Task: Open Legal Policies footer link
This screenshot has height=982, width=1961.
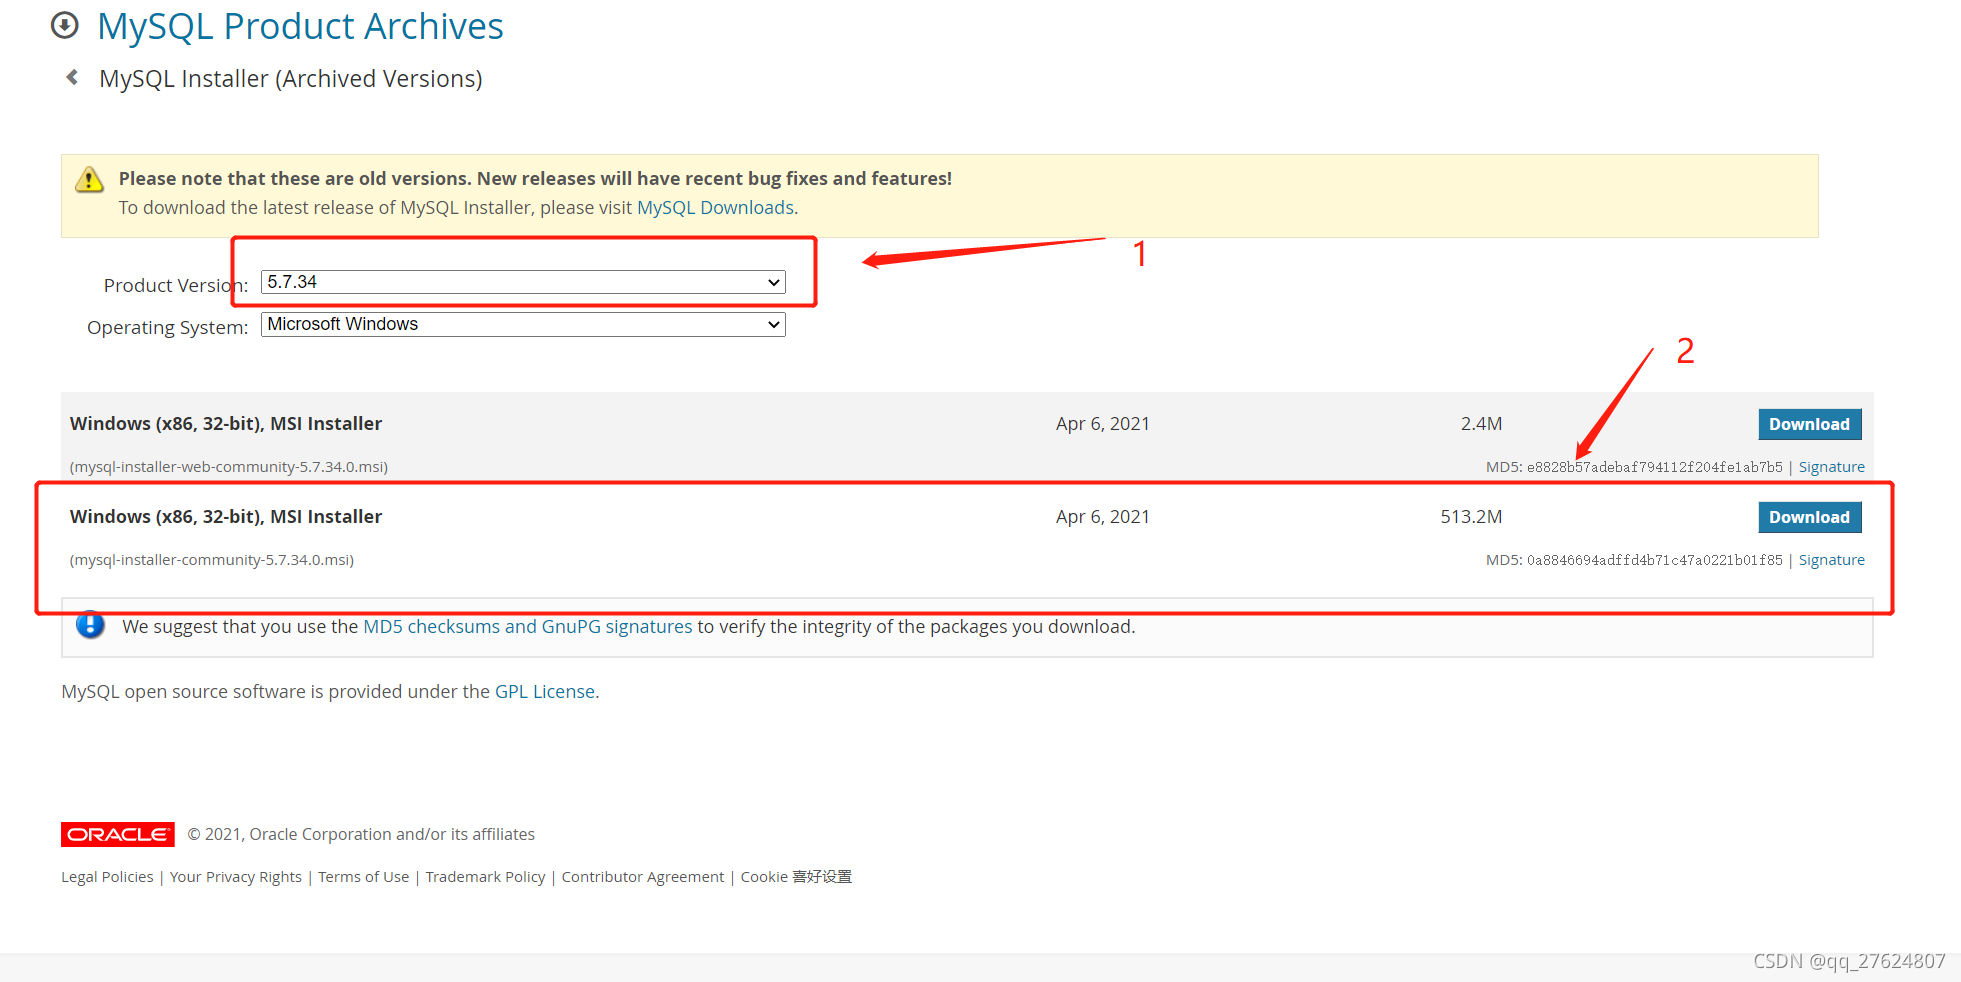Action: [107, 877]
